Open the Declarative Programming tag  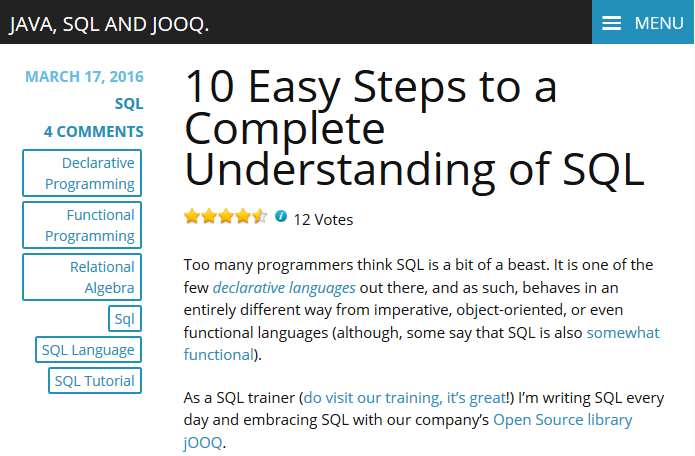pos(82,173)
